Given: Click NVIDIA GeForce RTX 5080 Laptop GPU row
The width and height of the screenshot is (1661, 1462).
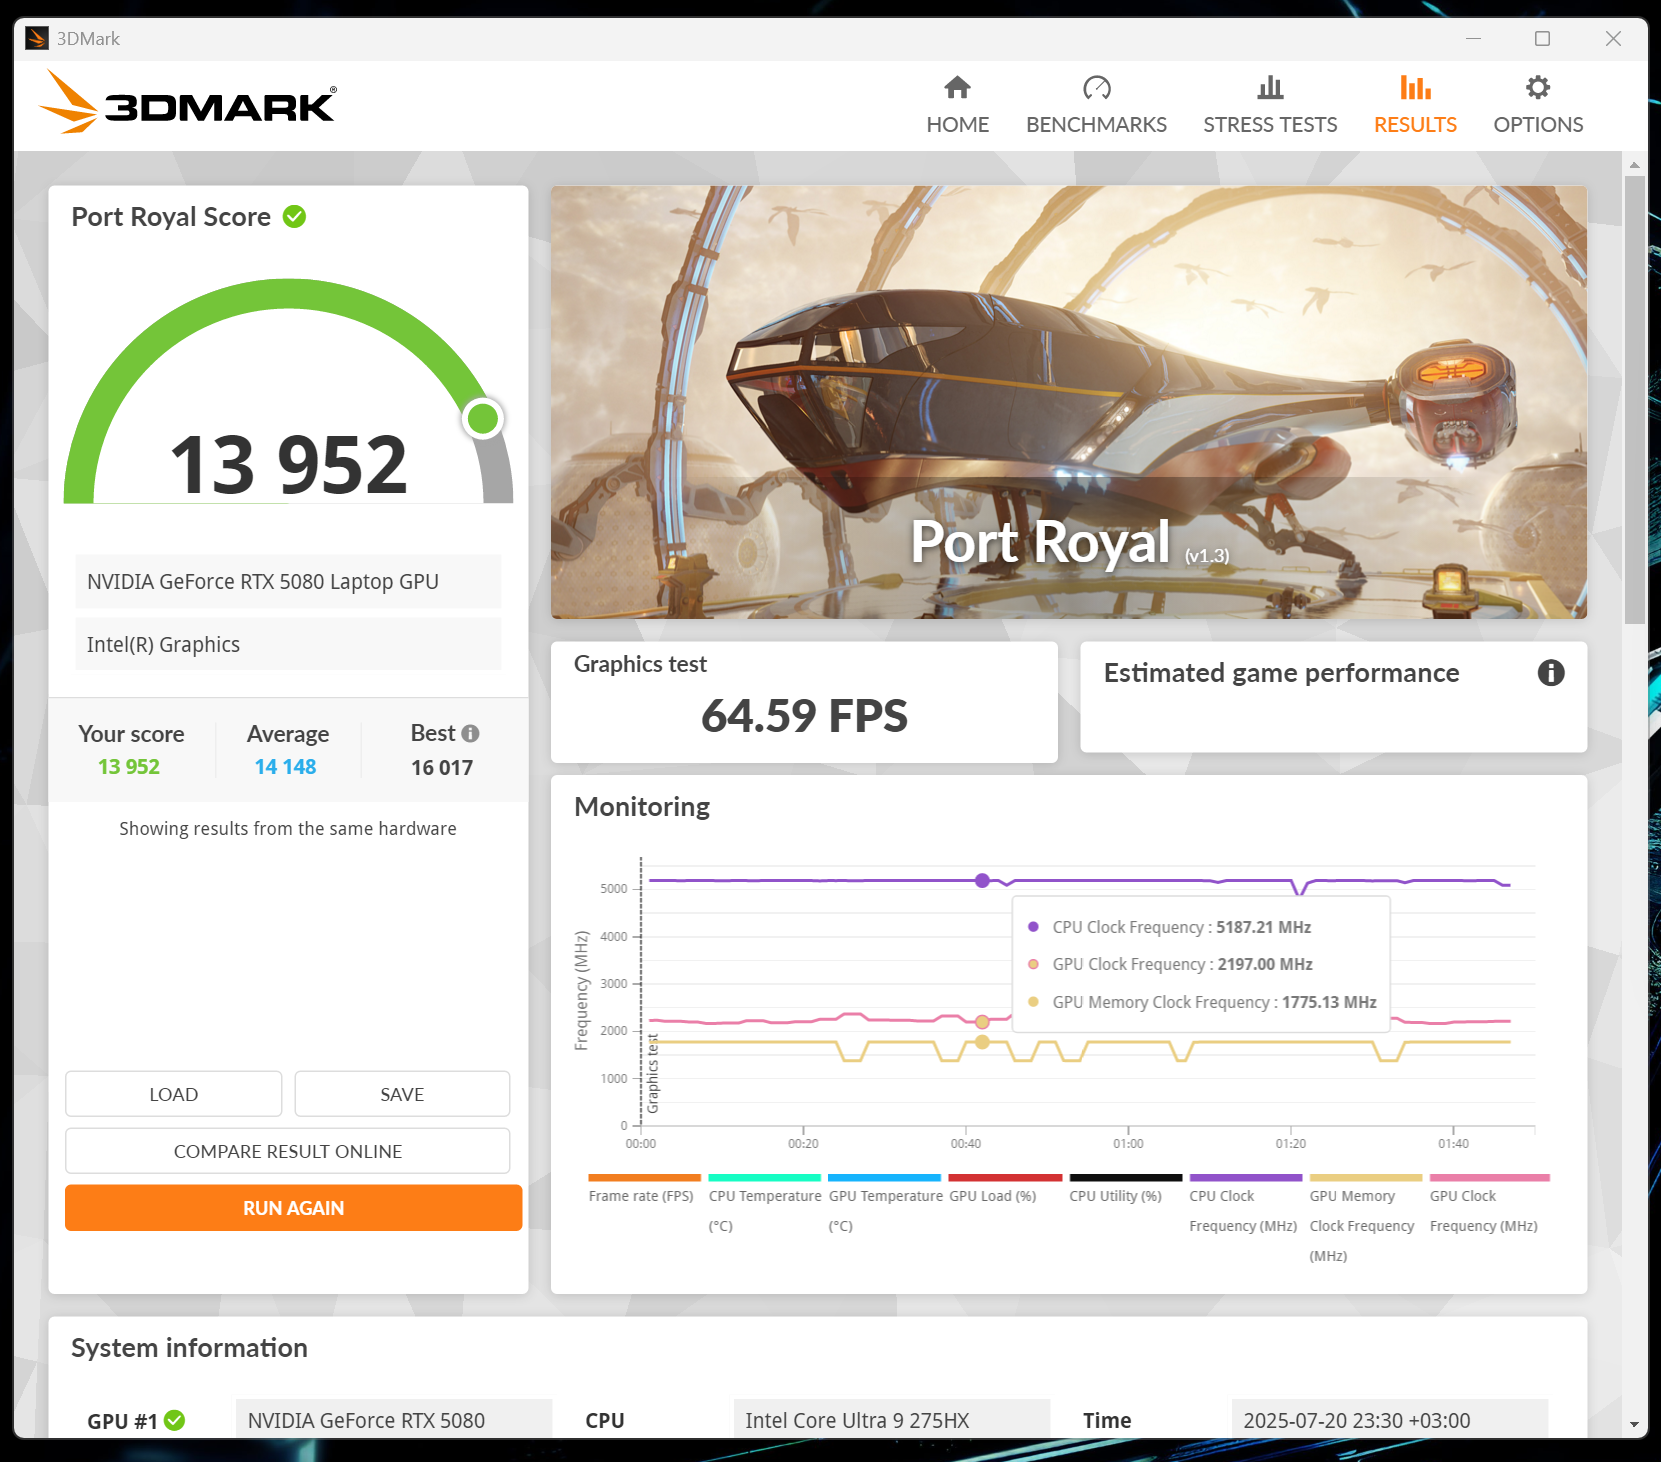Looking at the screenshot, I should (x=288, y=581).
